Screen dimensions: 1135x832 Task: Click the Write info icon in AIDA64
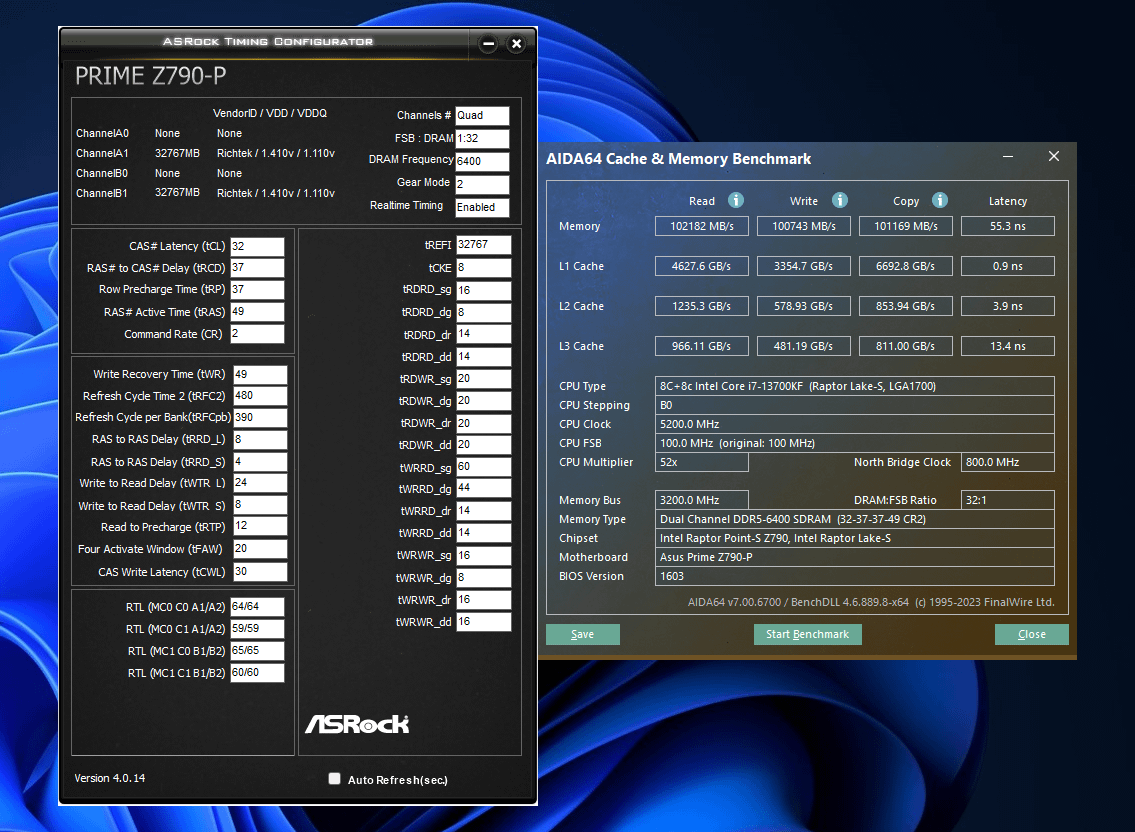[x=840, y=201]
